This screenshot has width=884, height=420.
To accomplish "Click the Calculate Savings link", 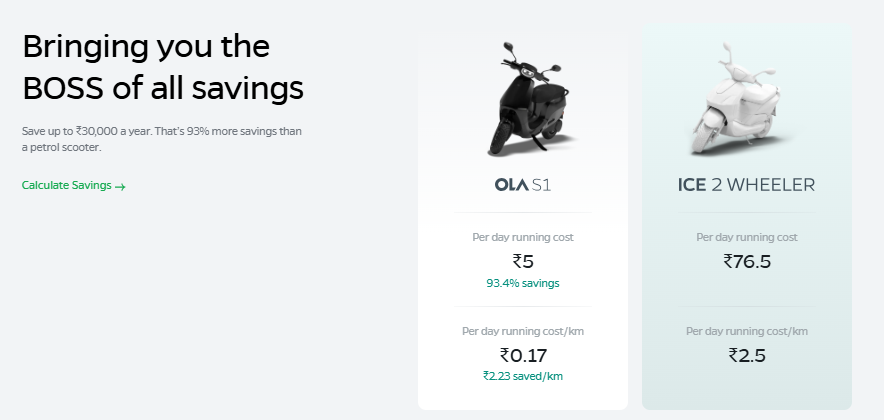I will [66, 185].
